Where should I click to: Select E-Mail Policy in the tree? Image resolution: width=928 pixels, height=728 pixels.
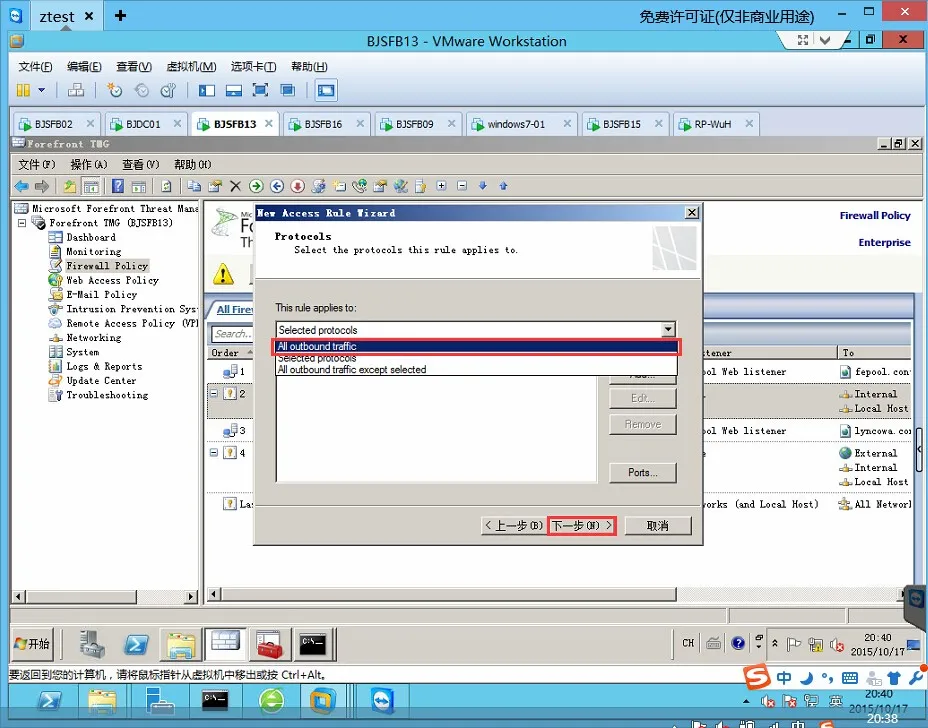102,295
